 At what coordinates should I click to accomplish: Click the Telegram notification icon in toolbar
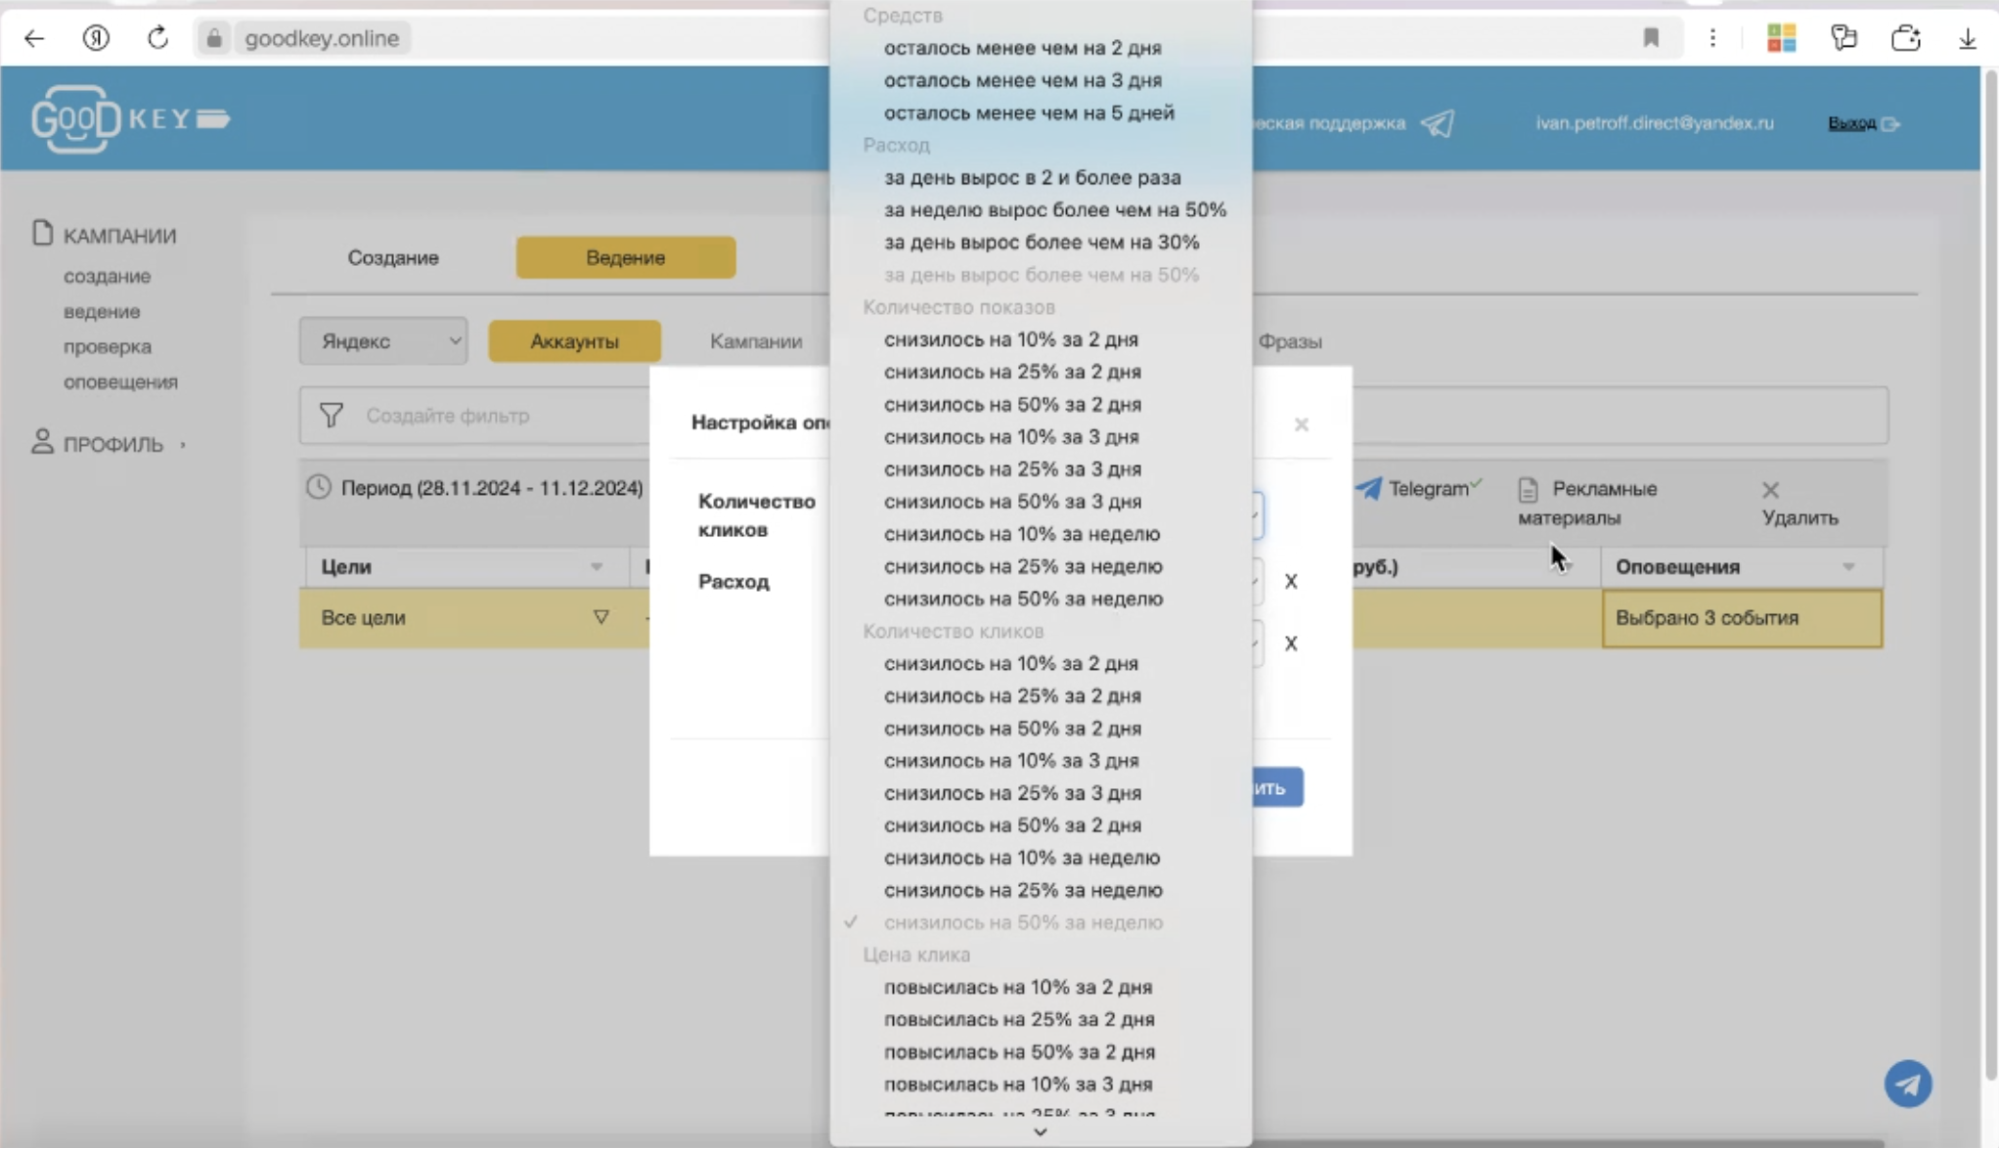(1368, 488)
